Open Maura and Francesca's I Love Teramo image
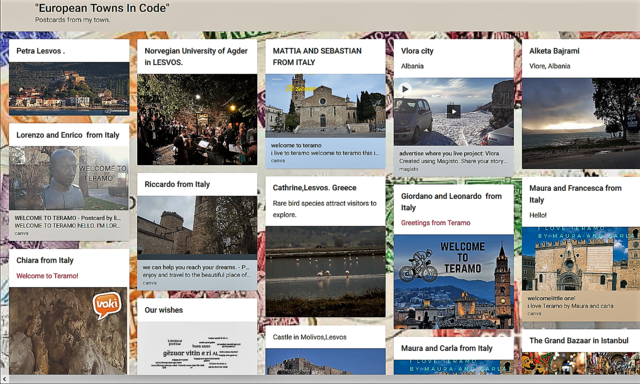Image resolution: width=640 pixels, height=384 pixels. [x=581, y=259]
